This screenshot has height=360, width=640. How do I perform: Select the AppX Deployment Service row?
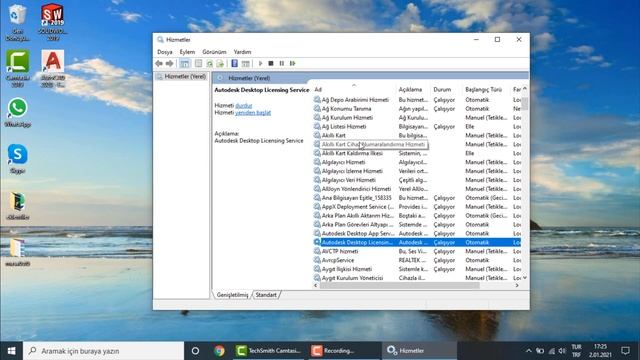click(416, 207)
